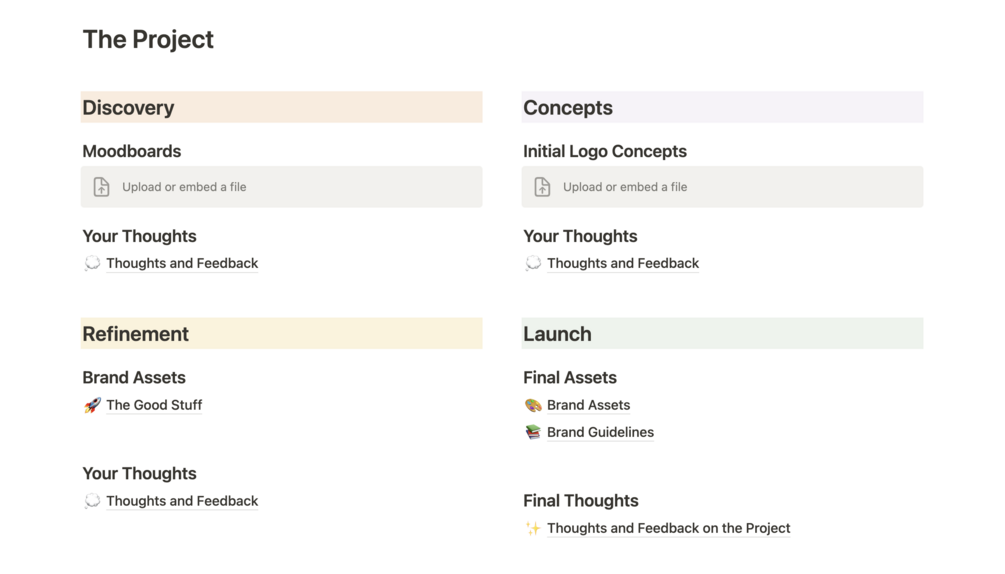Click the speech bubble icon in Refinement section
This screenshot has width=1005, height=574.
(x=92, y=502)
